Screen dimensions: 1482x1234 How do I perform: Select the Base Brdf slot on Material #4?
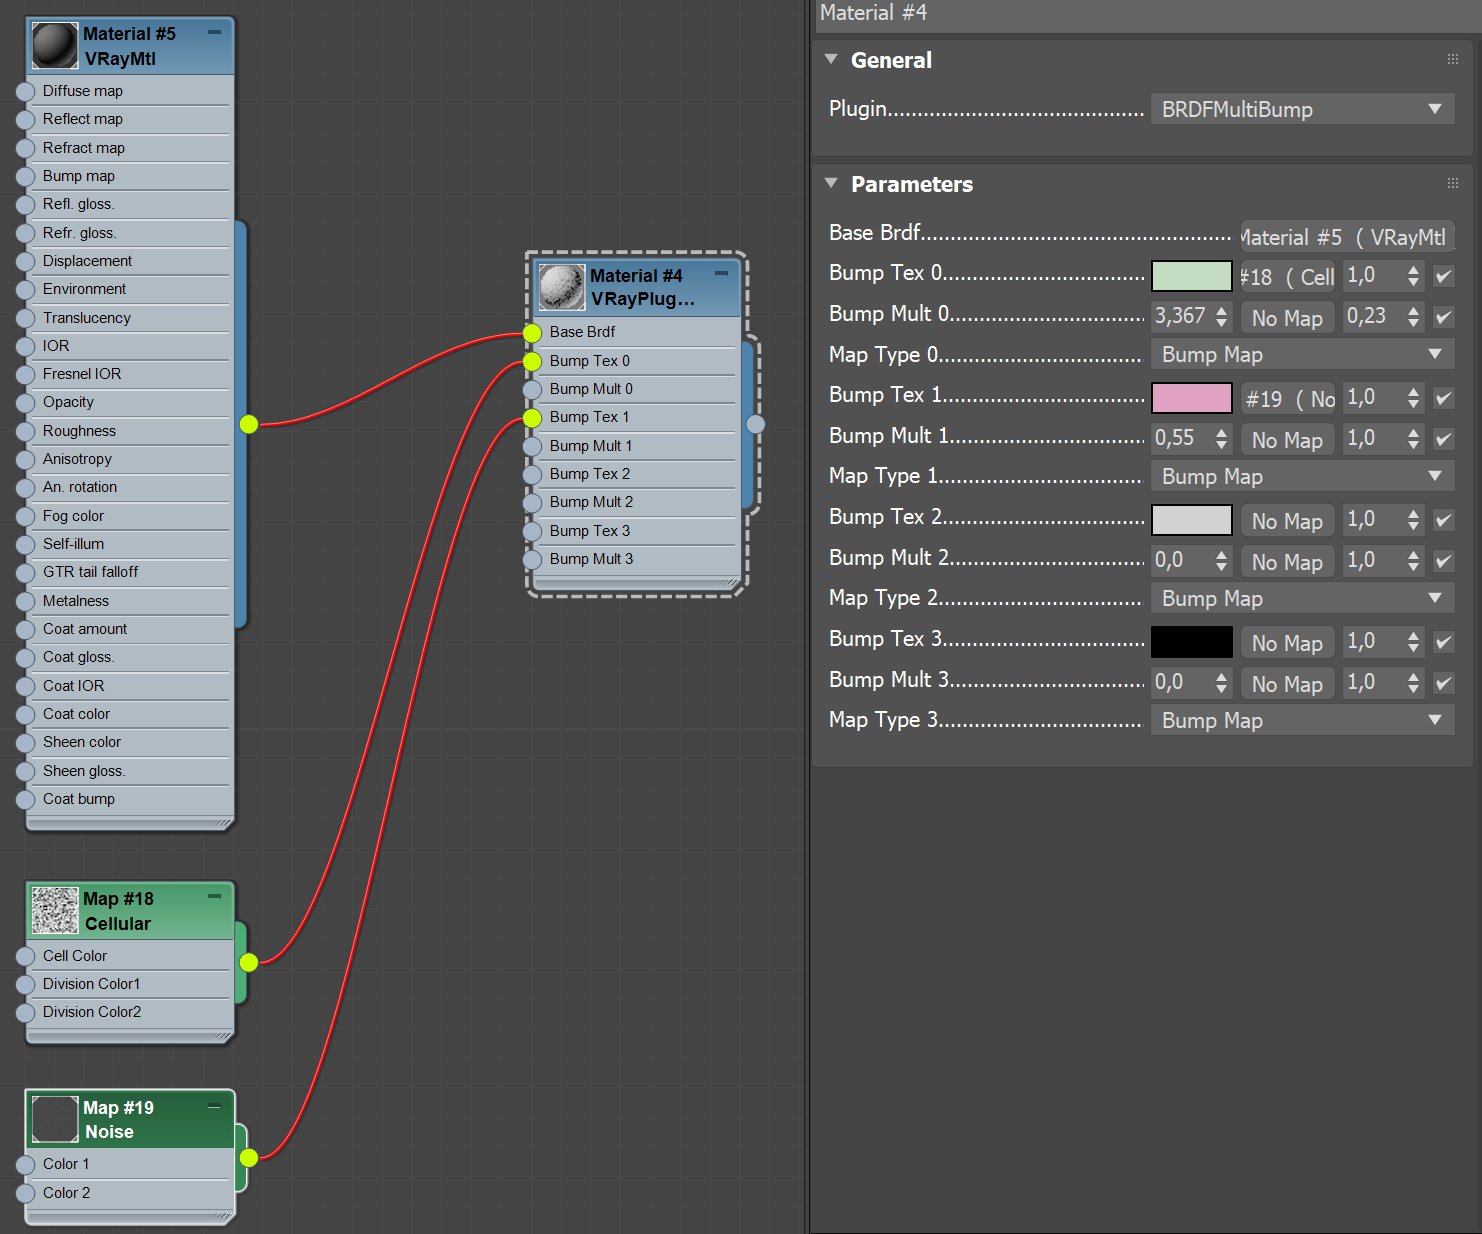click(x=530, y=332)
